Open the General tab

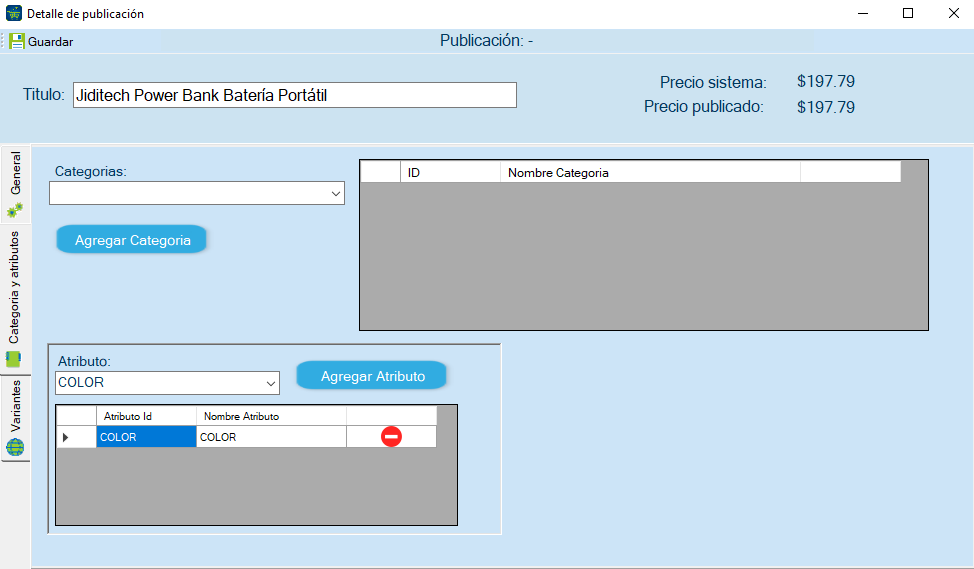point(15,184)
